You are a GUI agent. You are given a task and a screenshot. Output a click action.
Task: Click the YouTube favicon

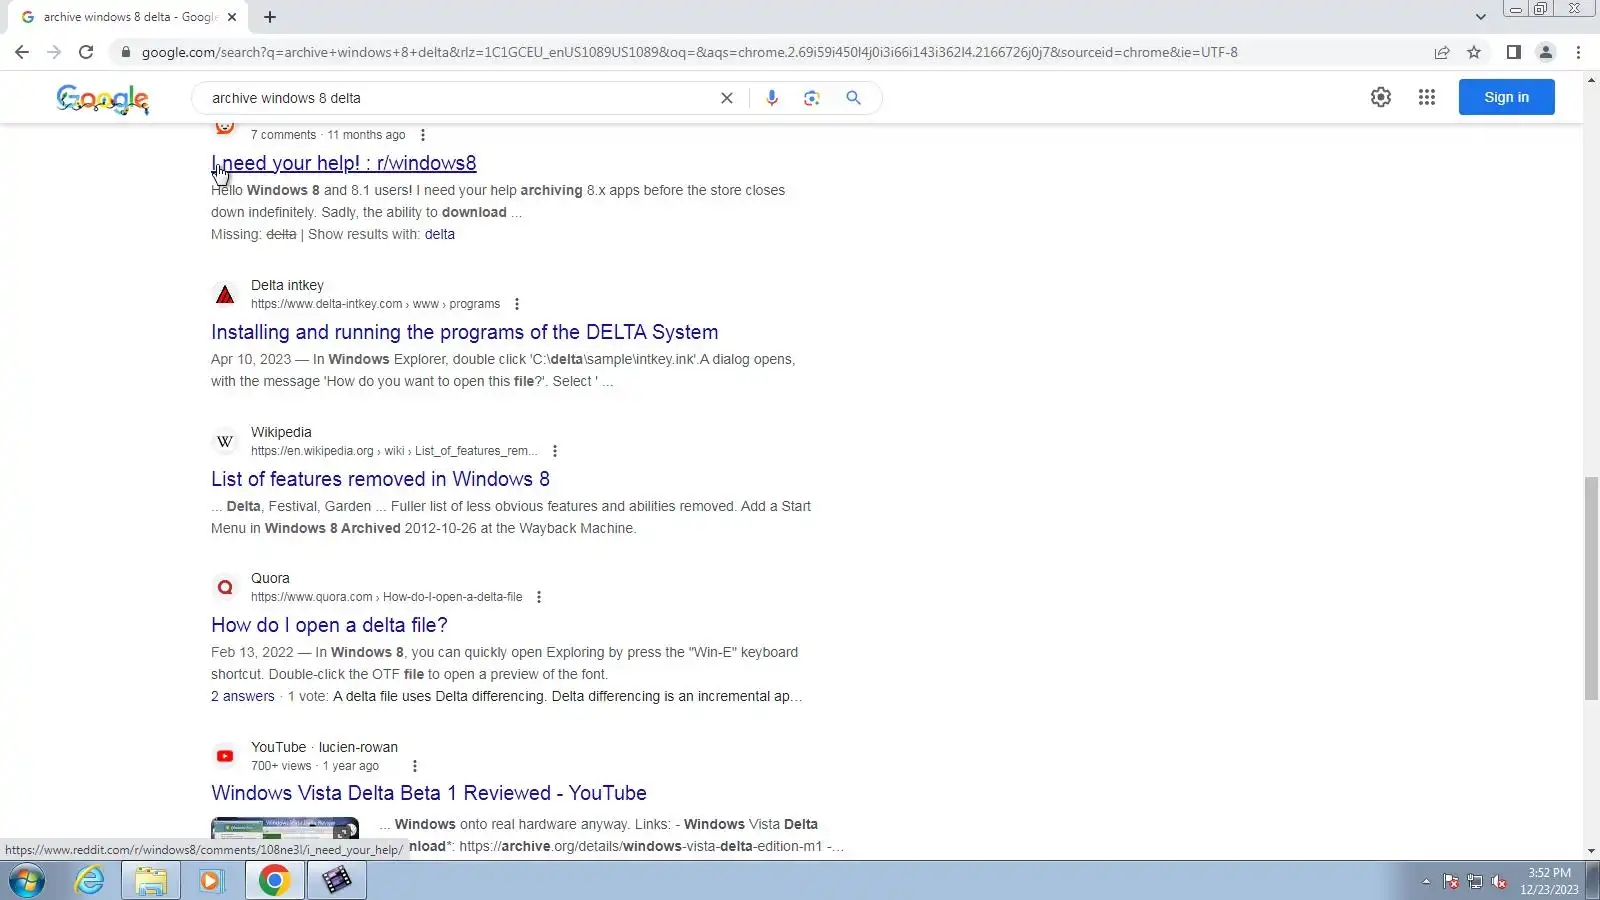225,756
